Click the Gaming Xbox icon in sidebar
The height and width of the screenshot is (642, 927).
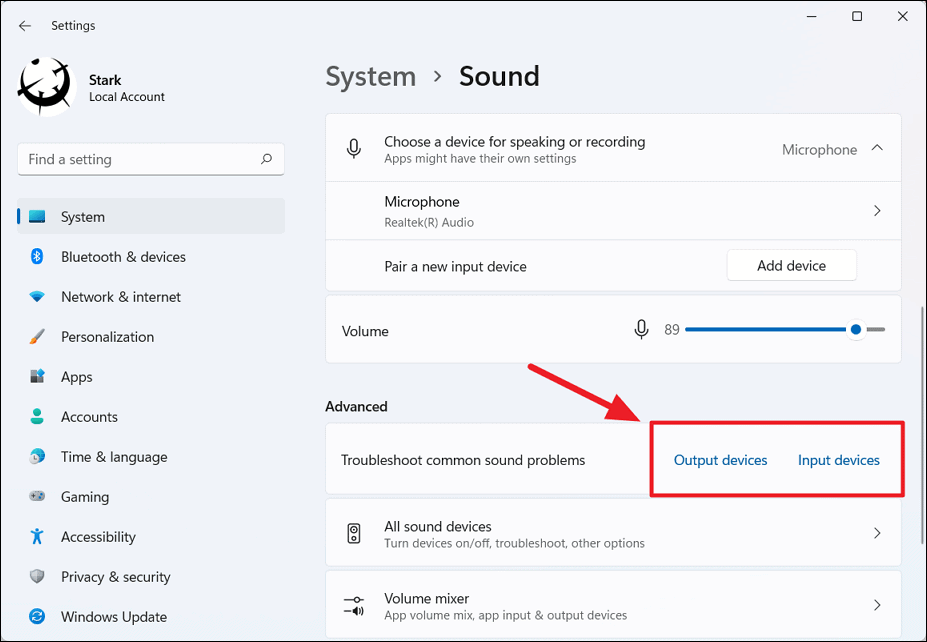pos(38,497)
